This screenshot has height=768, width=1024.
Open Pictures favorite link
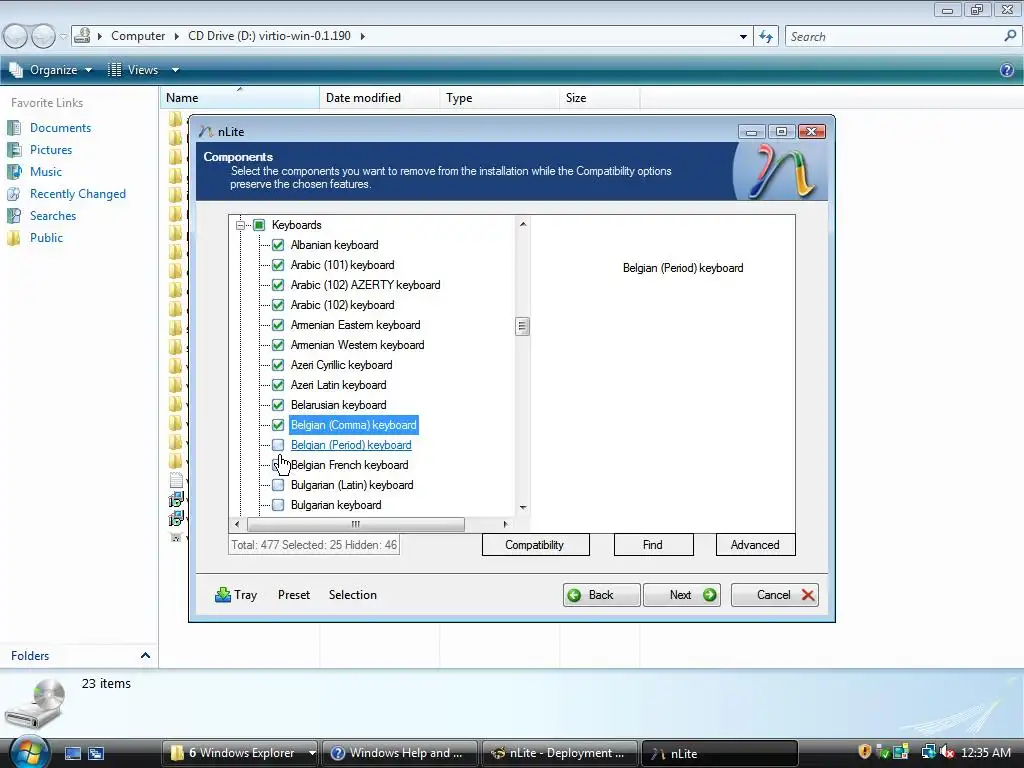click(x=51, y=150)
